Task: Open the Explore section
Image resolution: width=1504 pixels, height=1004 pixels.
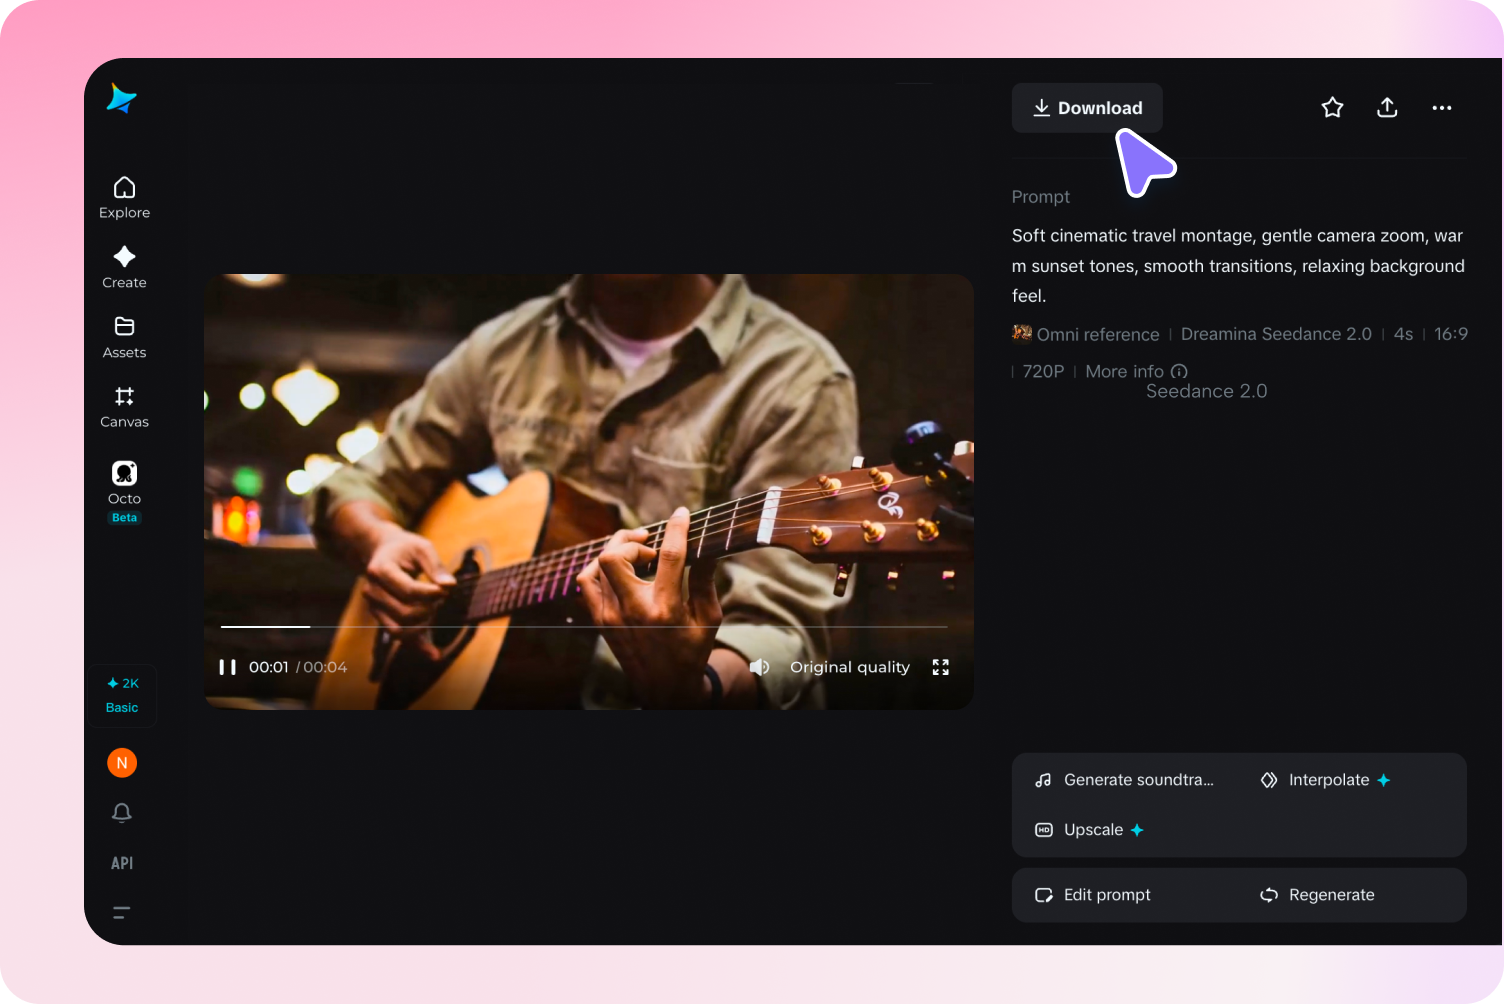Action: (124, 198)
